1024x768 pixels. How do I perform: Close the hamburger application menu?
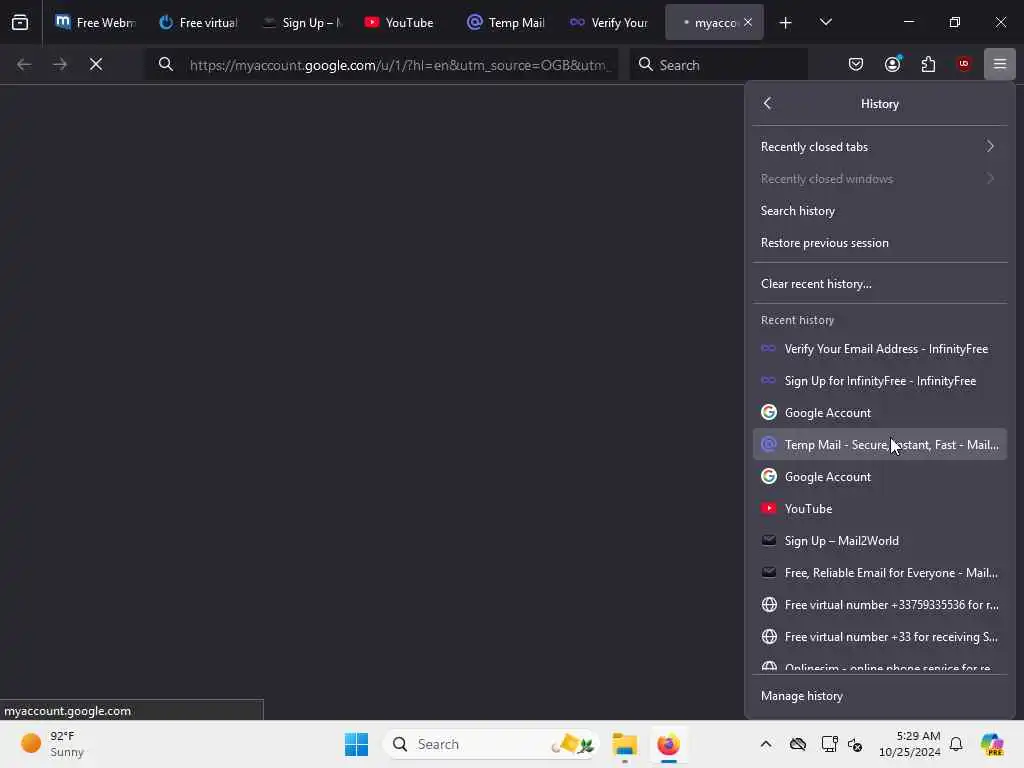pyautogui.click(x=1000, y=64)
